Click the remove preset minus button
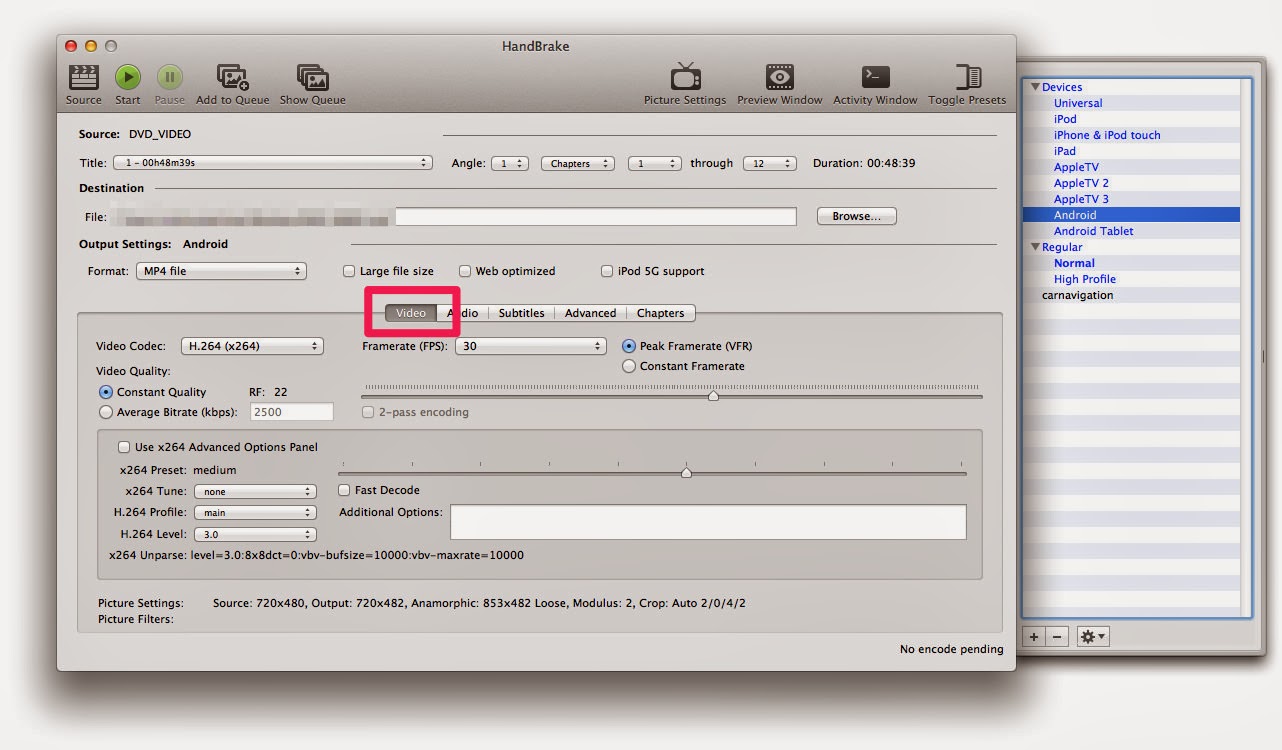 [1057, 637]
